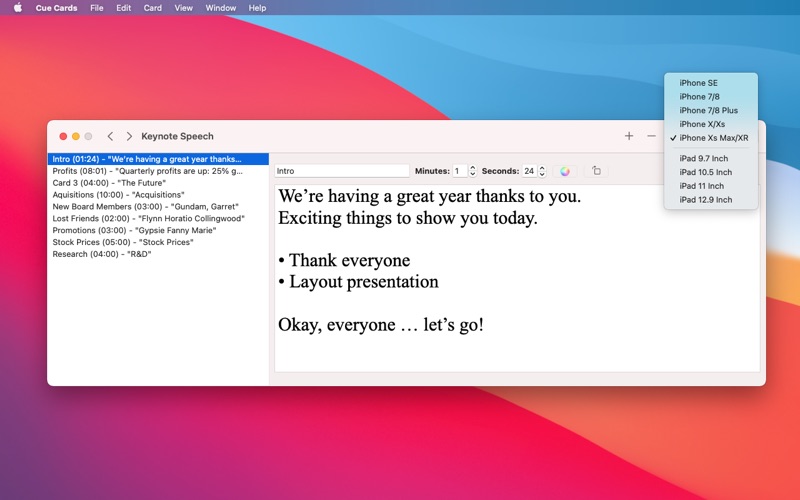Select the Promotions (03:00) card row
This screenshot has height=500, width=800.
pos(158,230)
